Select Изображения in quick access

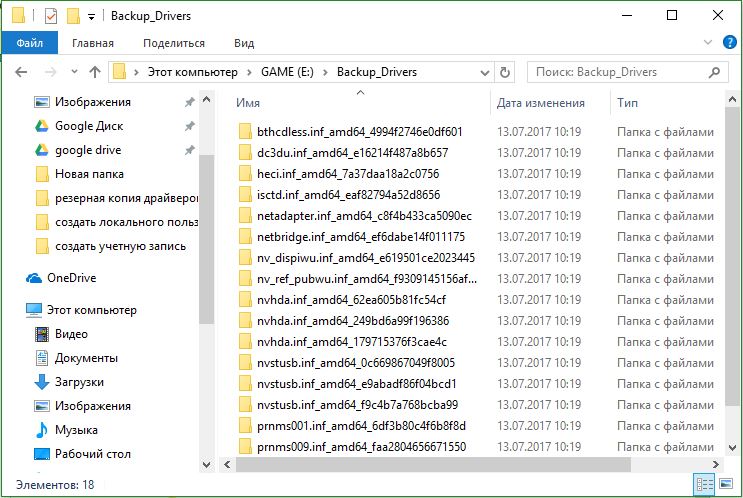[x=92, y=102]
